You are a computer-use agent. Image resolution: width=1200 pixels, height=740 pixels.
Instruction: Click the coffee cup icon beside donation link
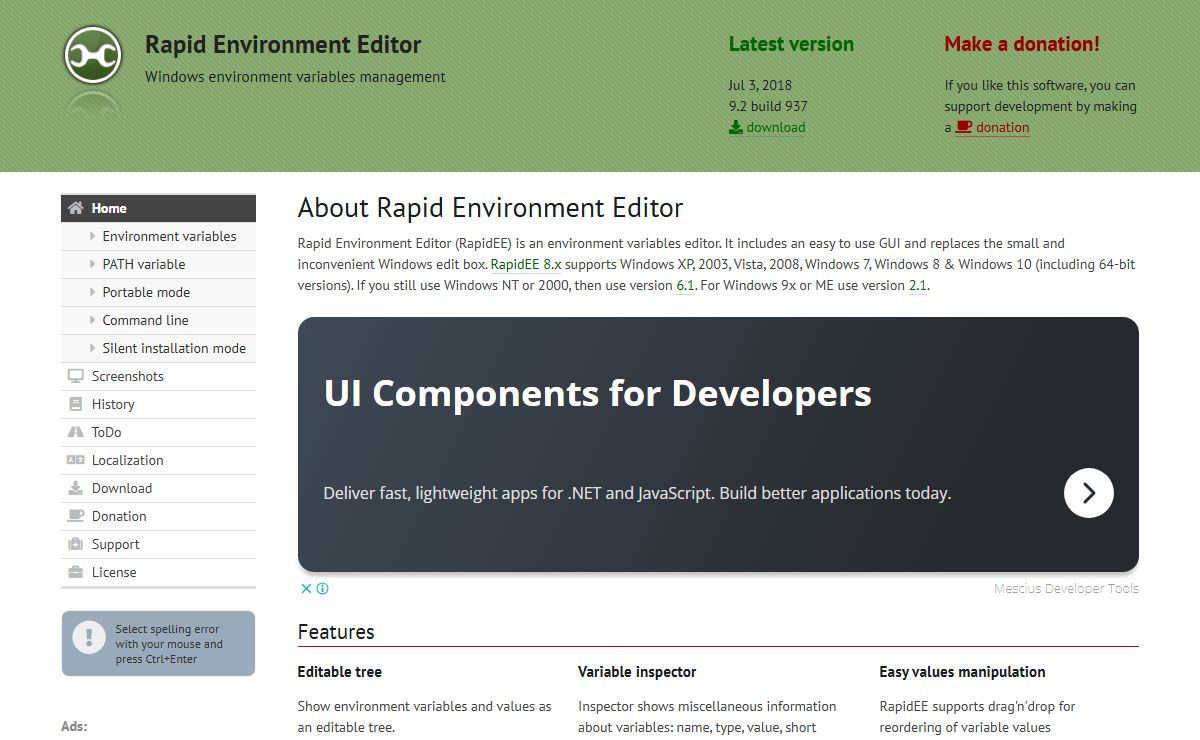pos(964,127)
